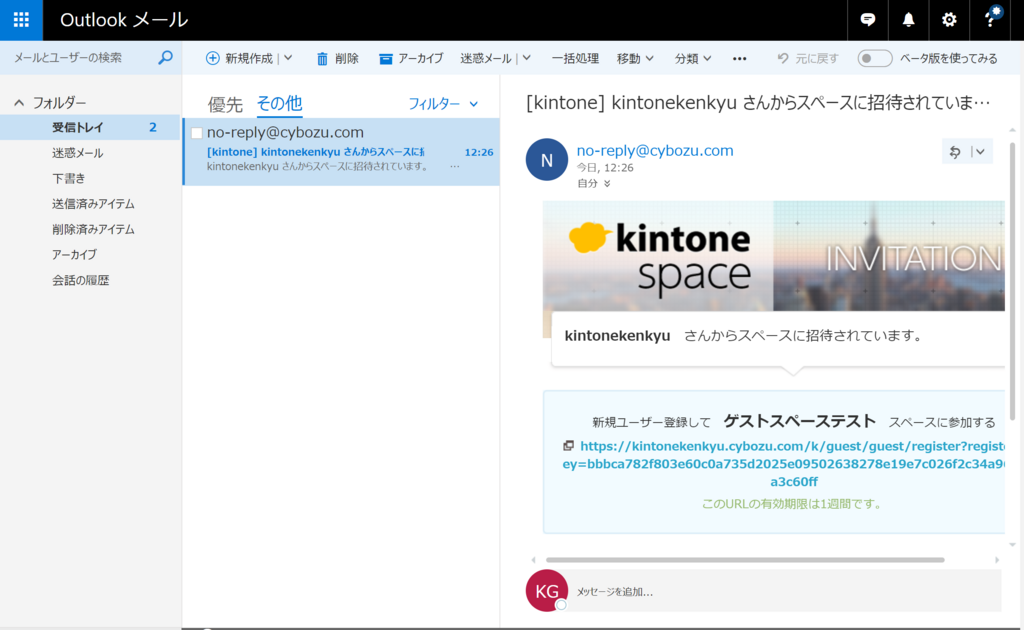1024x630 pixels.
Task: Click the 新規作成 plus icon
Action: [x=212, y=58]
